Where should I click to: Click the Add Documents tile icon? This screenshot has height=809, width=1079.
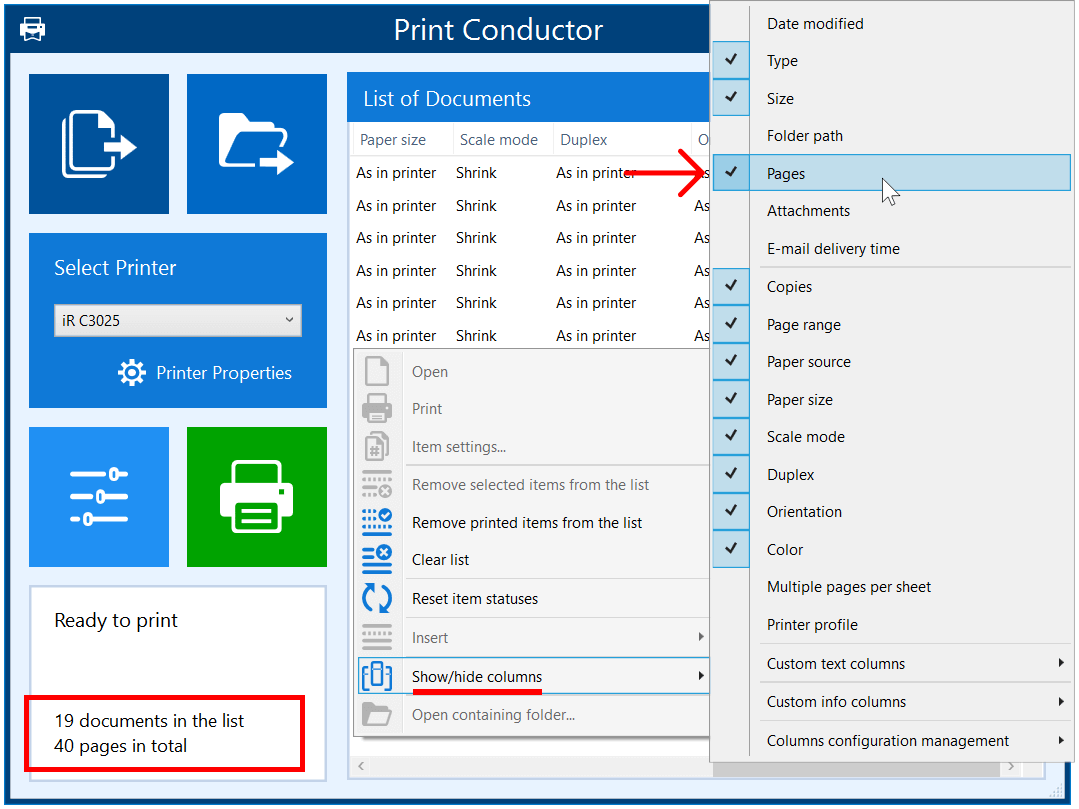[x=98, y=144]
